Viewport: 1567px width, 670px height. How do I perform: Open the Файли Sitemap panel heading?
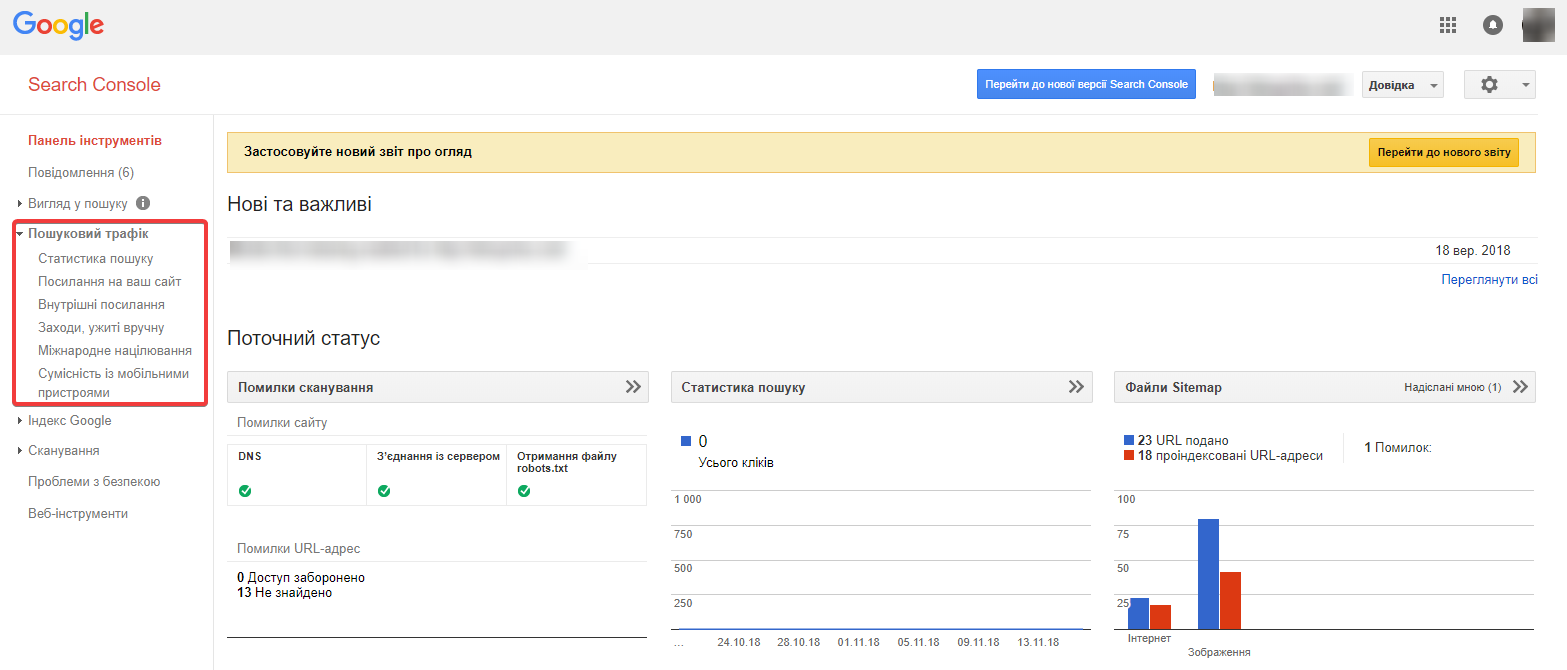pos(1173,387)
